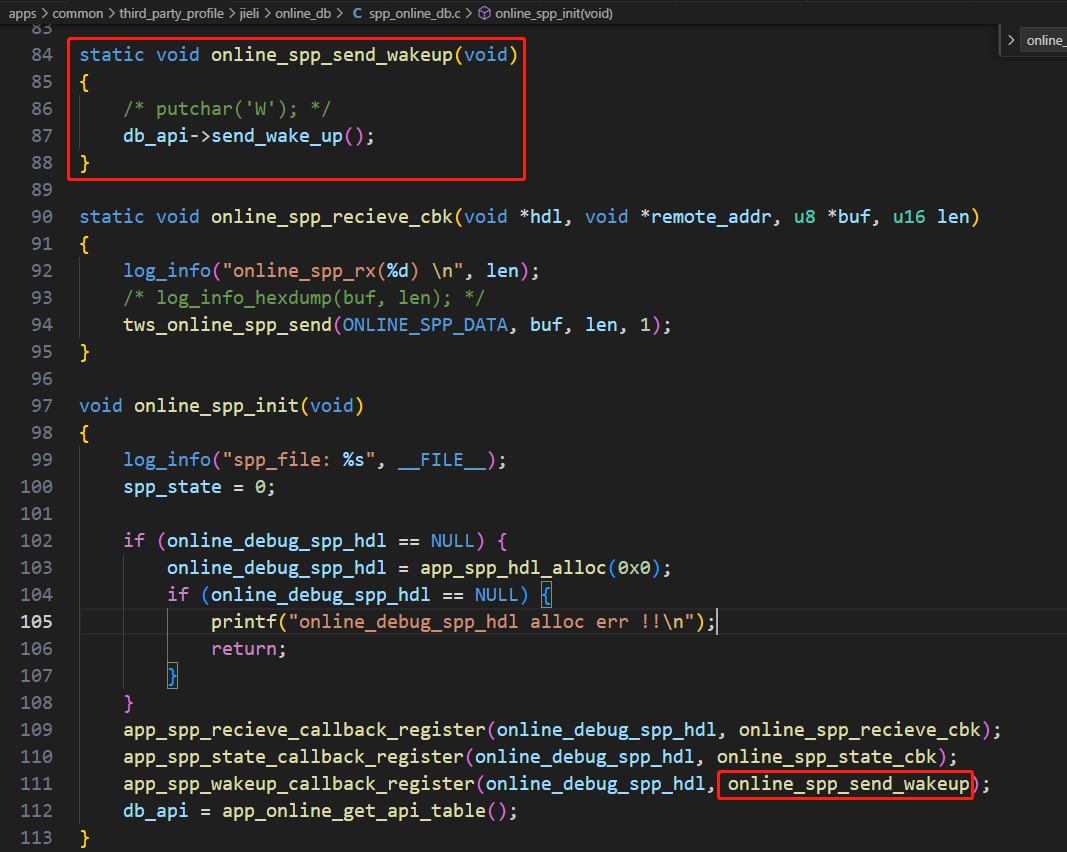Click the C file icon in the breadcrumb
The height and width of the screenshot is (852, 1067).
pos(357,14)
